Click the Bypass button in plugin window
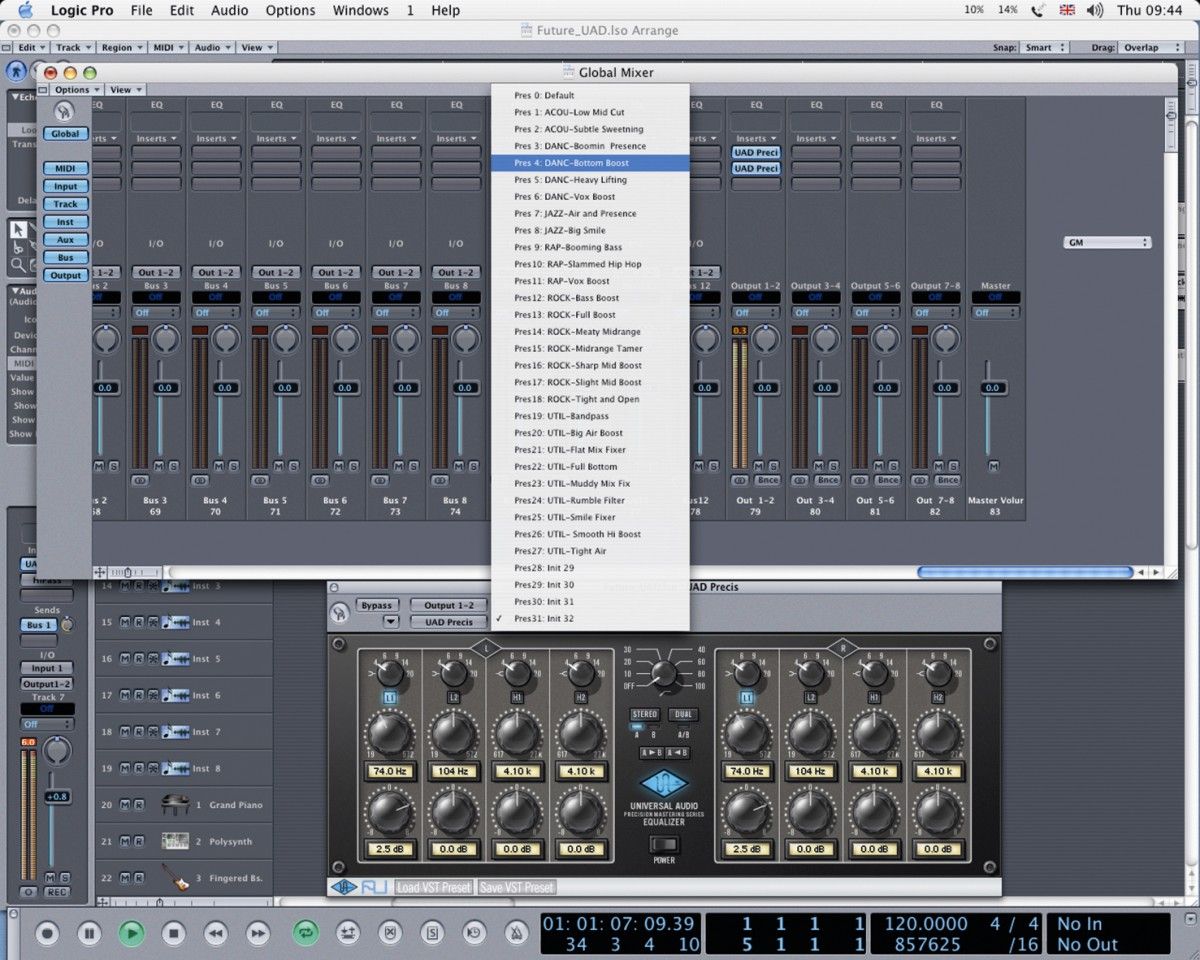Image resolution: width=1200 pixels, height=960 pixels. pyautogui.click(x=377, y=605)
